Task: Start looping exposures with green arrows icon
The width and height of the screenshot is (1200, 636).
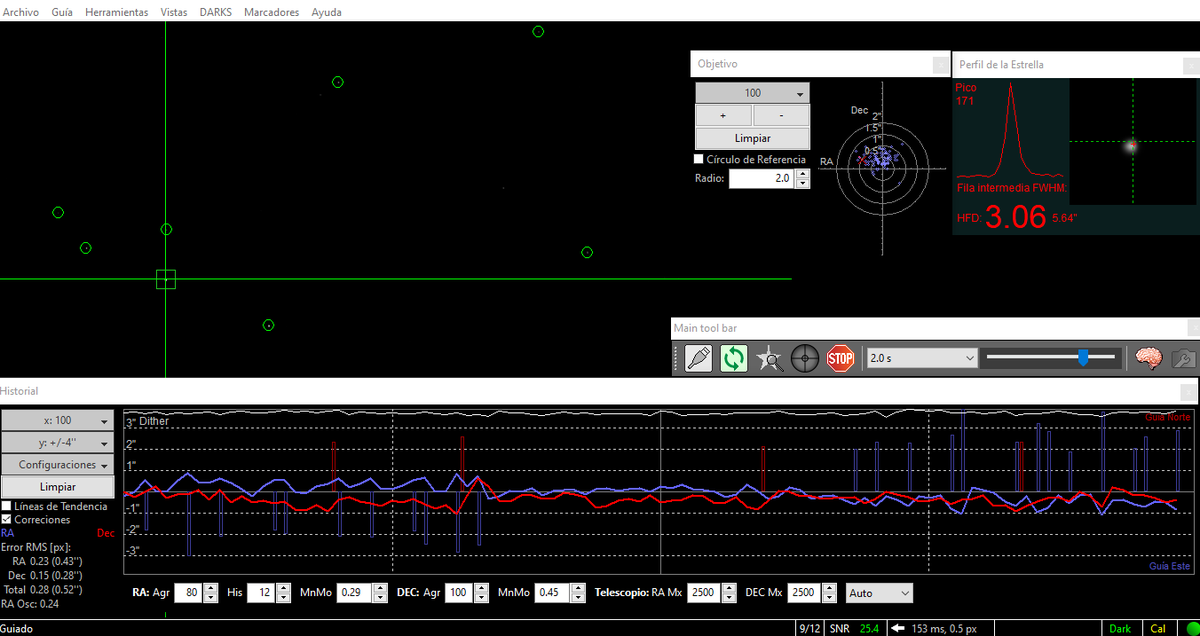Action: pos(733,358)
